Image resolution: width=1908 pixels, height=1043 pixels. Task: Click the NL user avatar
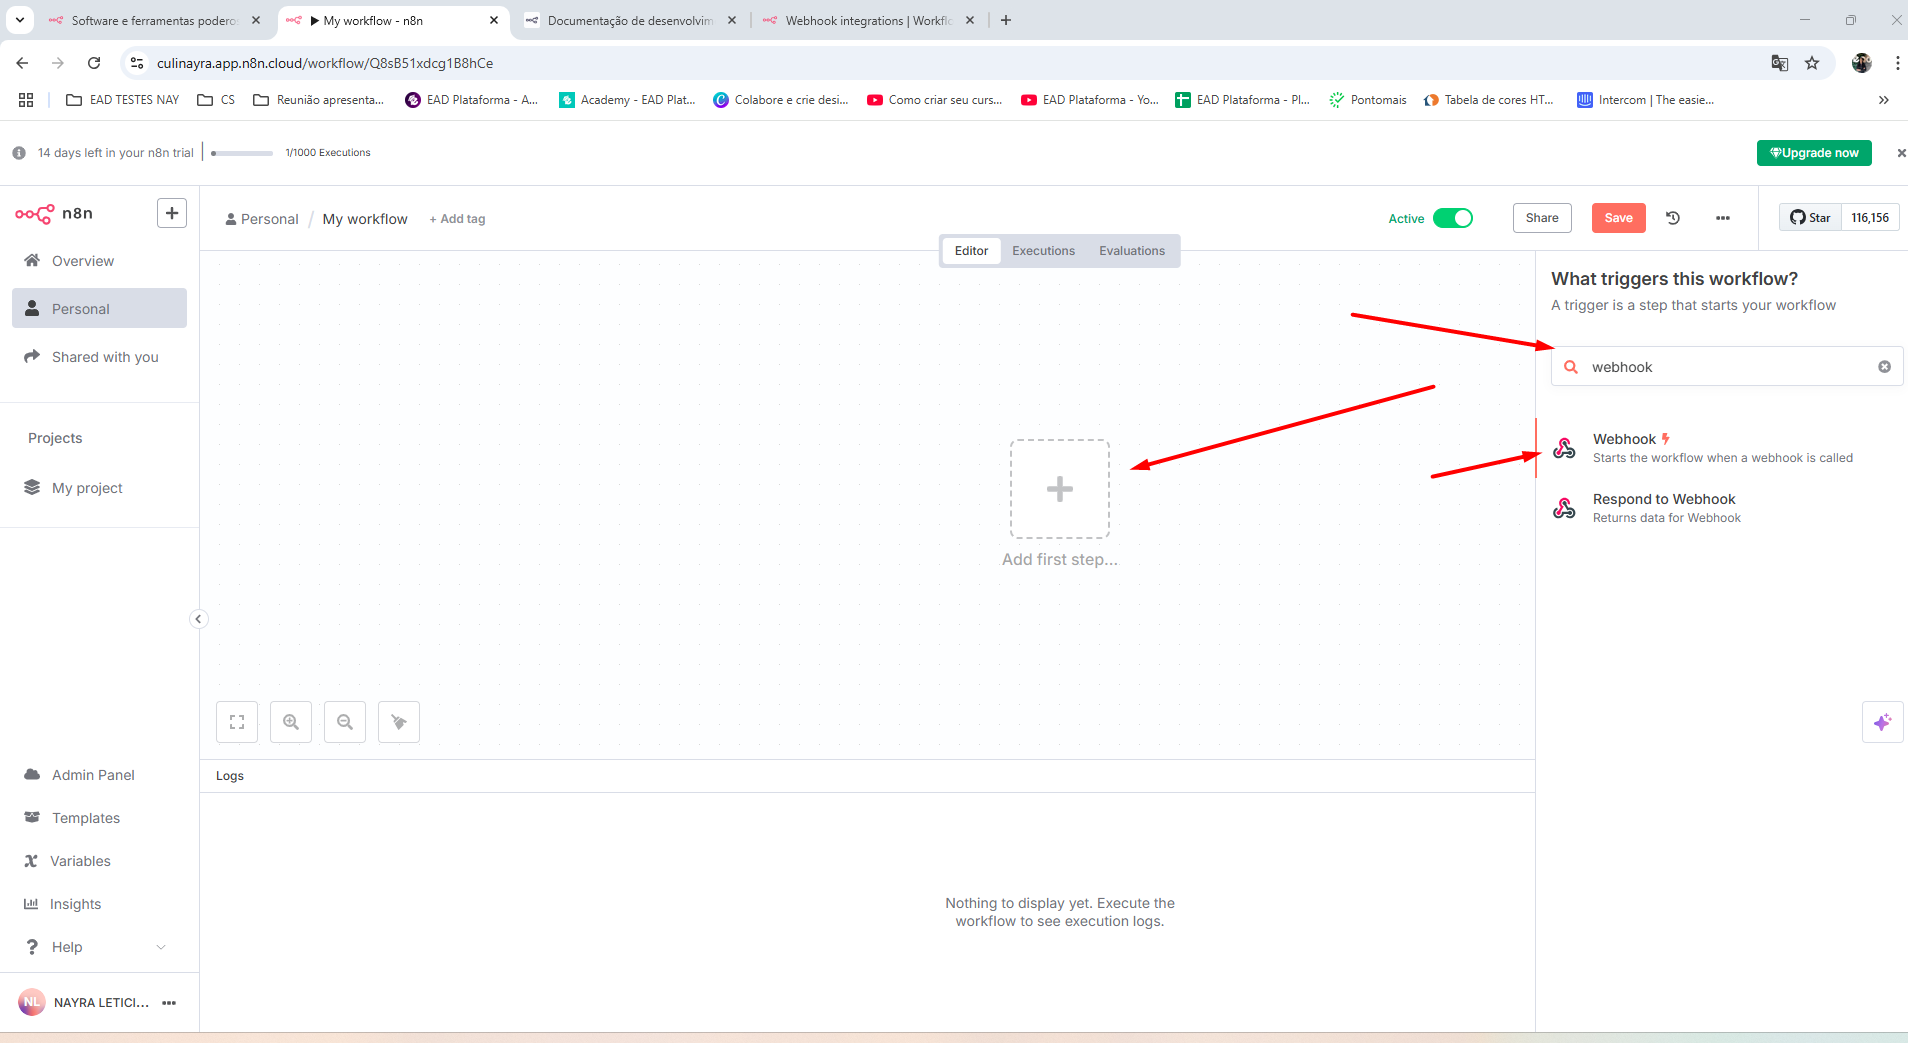point(32,1002)
